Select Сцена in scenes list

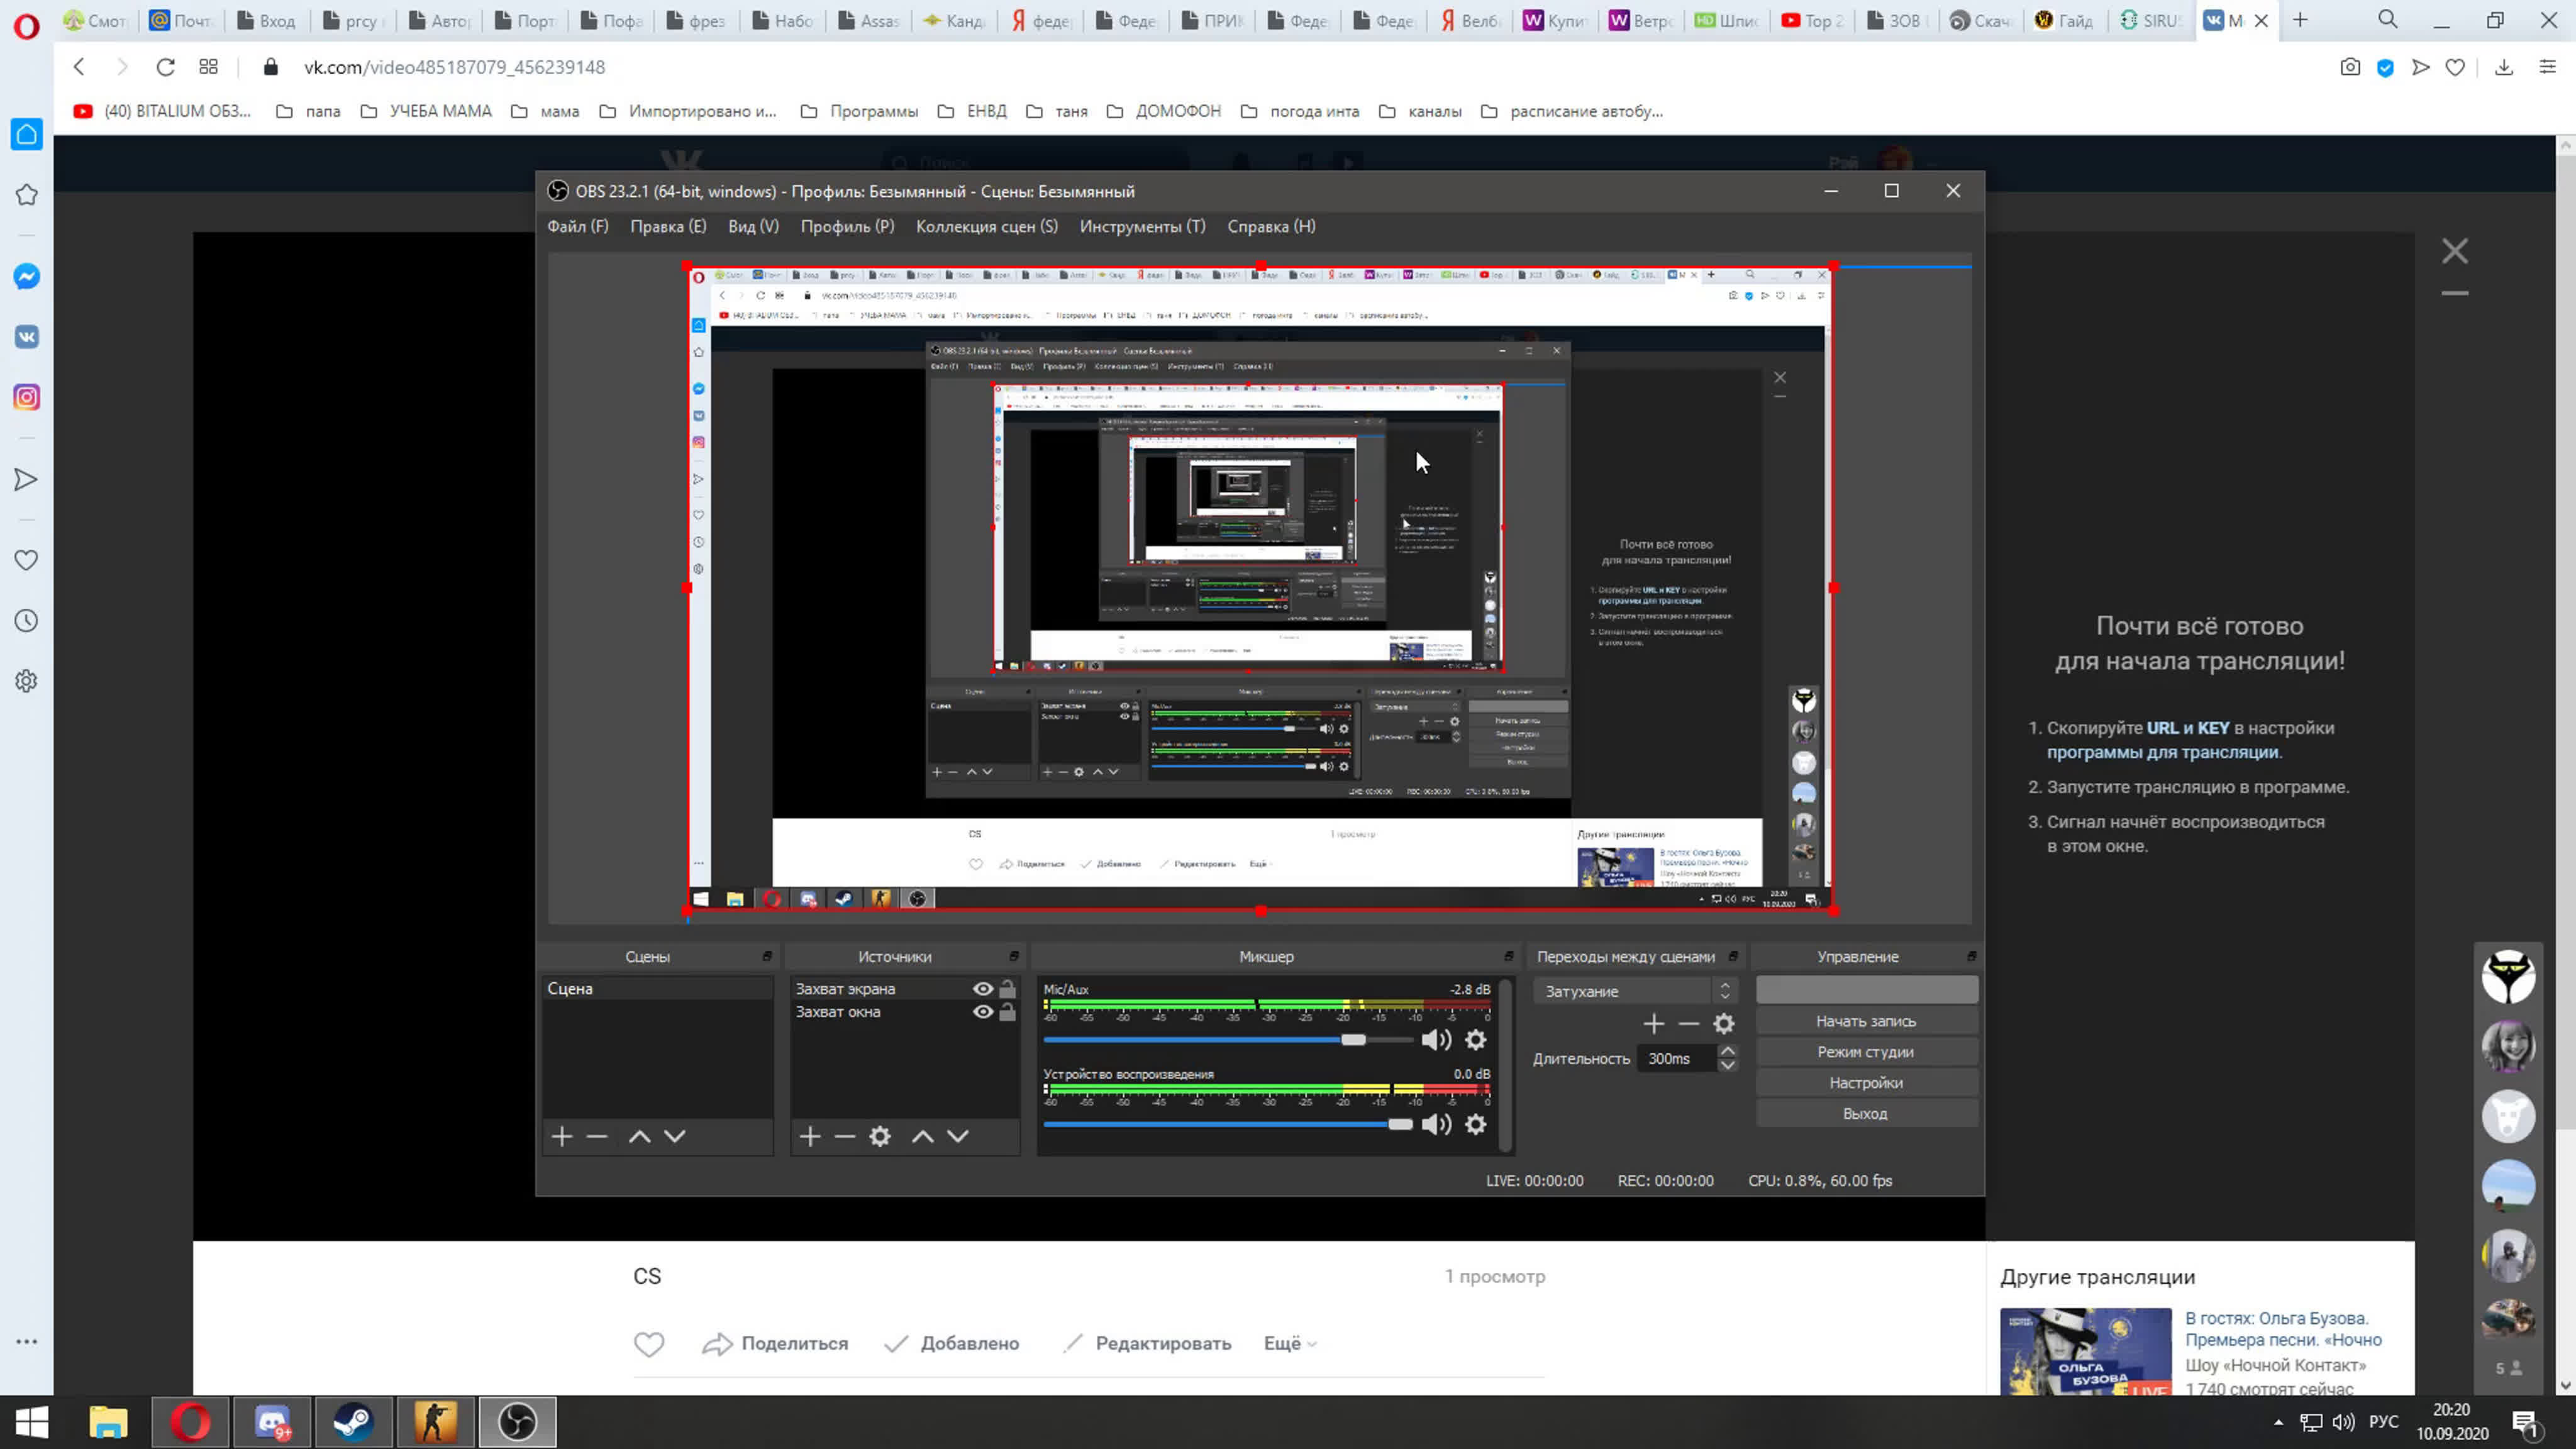point(657,988)
